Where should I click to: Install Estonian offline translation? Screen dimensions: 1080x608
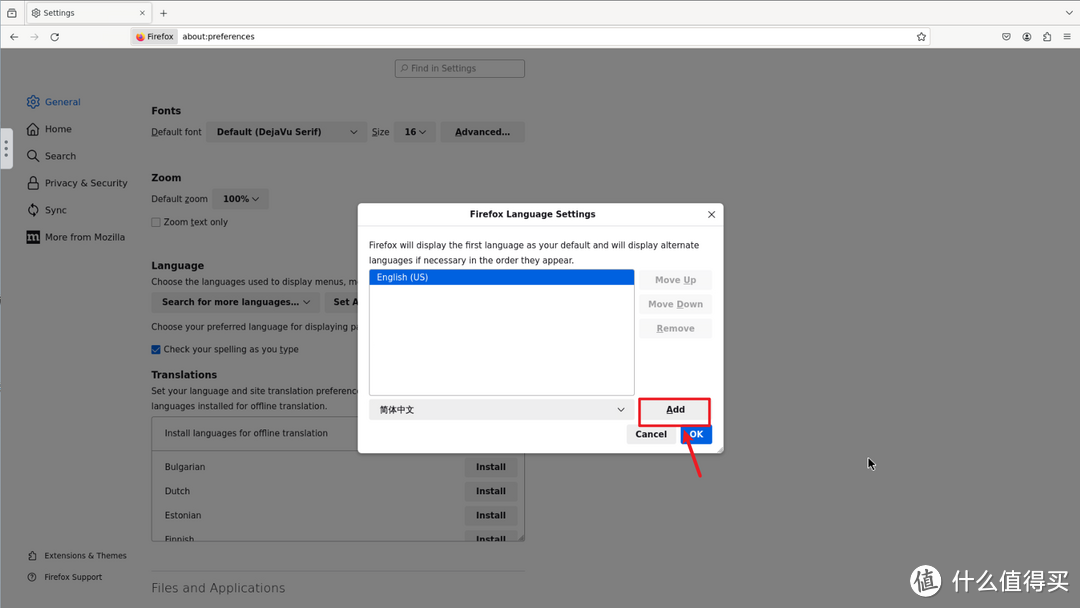[x=490, y=515]
